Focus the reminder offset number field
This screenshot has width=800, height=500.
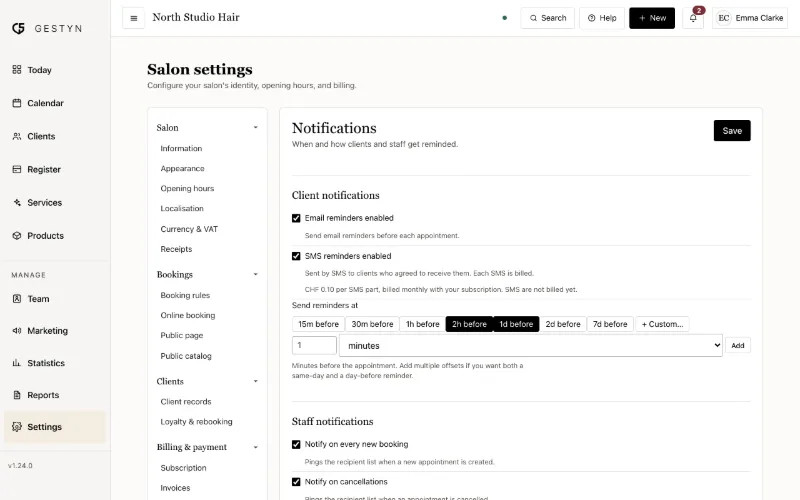coord(314,345)
